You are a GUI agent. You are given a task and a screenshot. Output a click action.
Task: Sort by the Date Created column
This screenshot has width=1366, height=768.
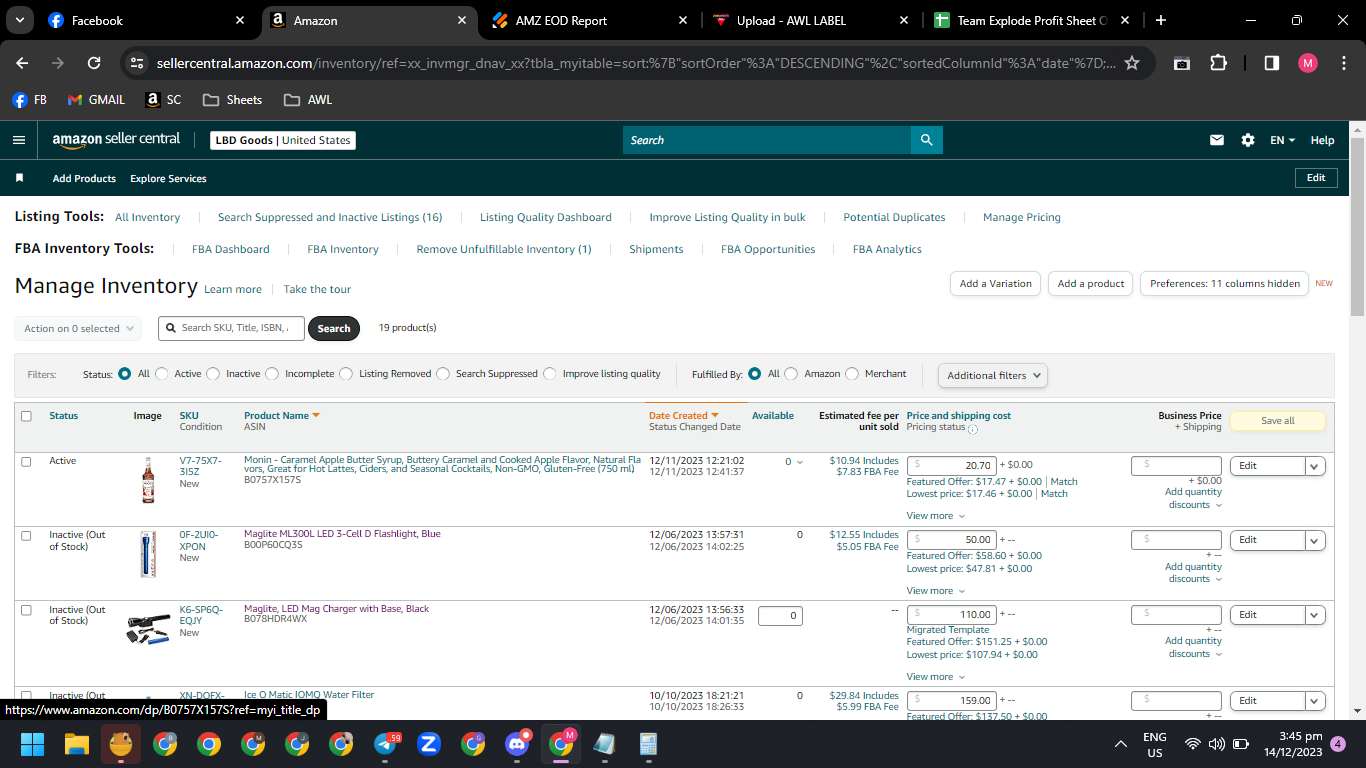point(684,416)
